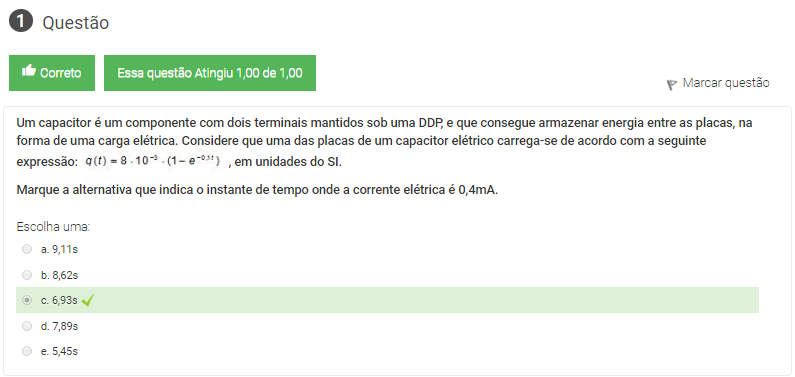795x377 pixels.
Task: Click the answer text 7,89s
Action: pos(65,326)
